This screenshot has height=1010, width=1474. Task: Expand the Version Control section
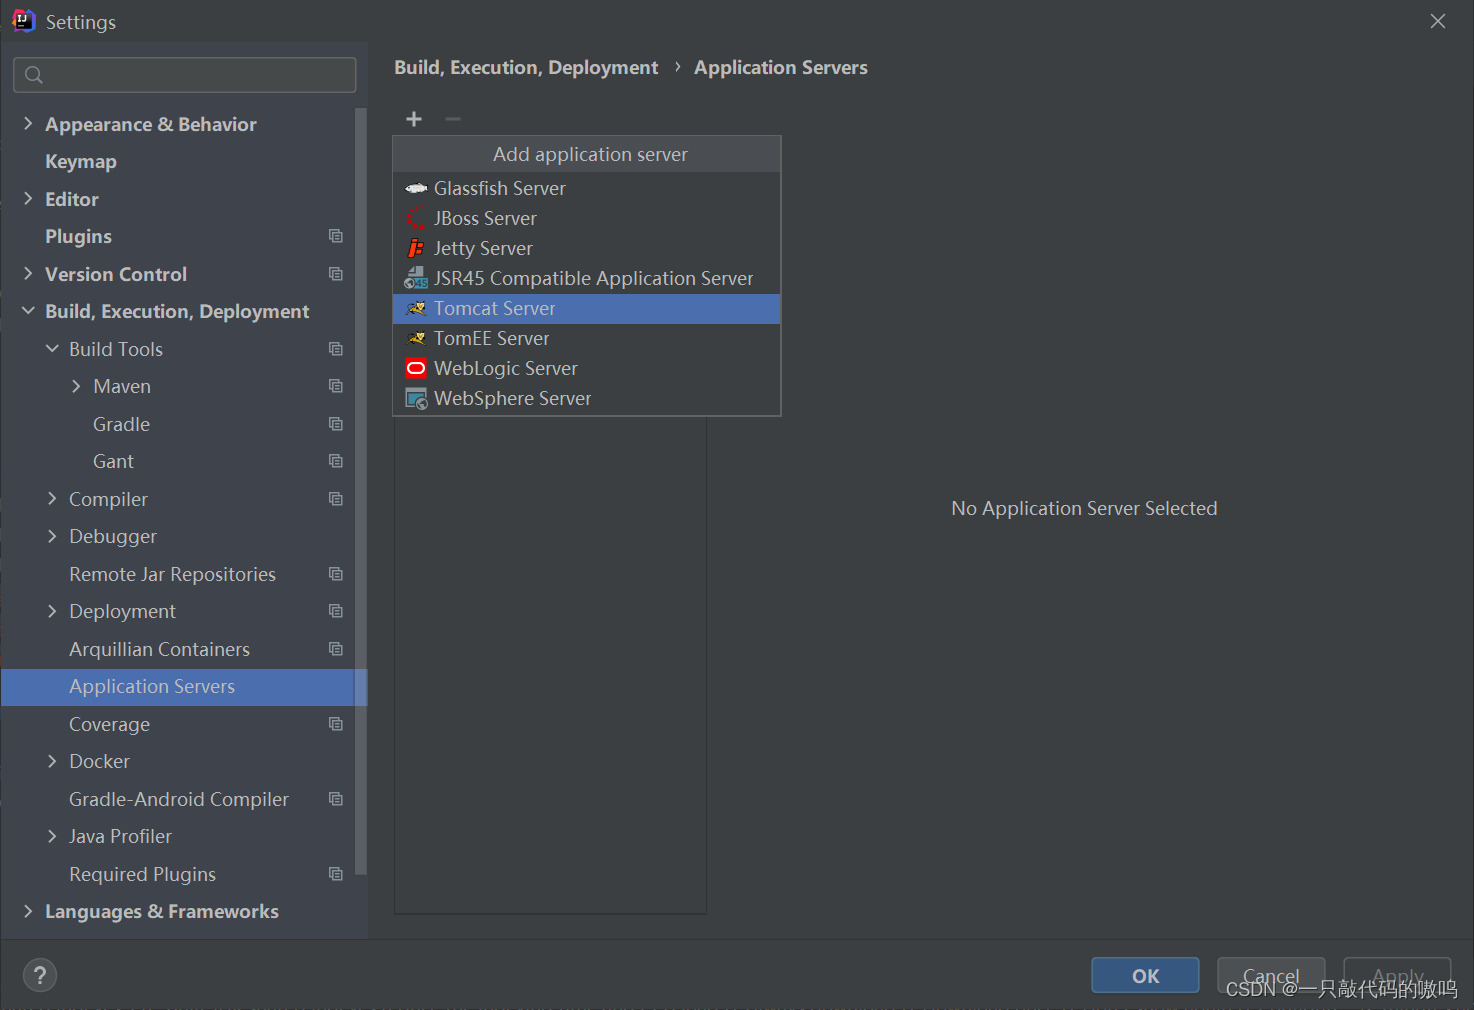(28, 274)
